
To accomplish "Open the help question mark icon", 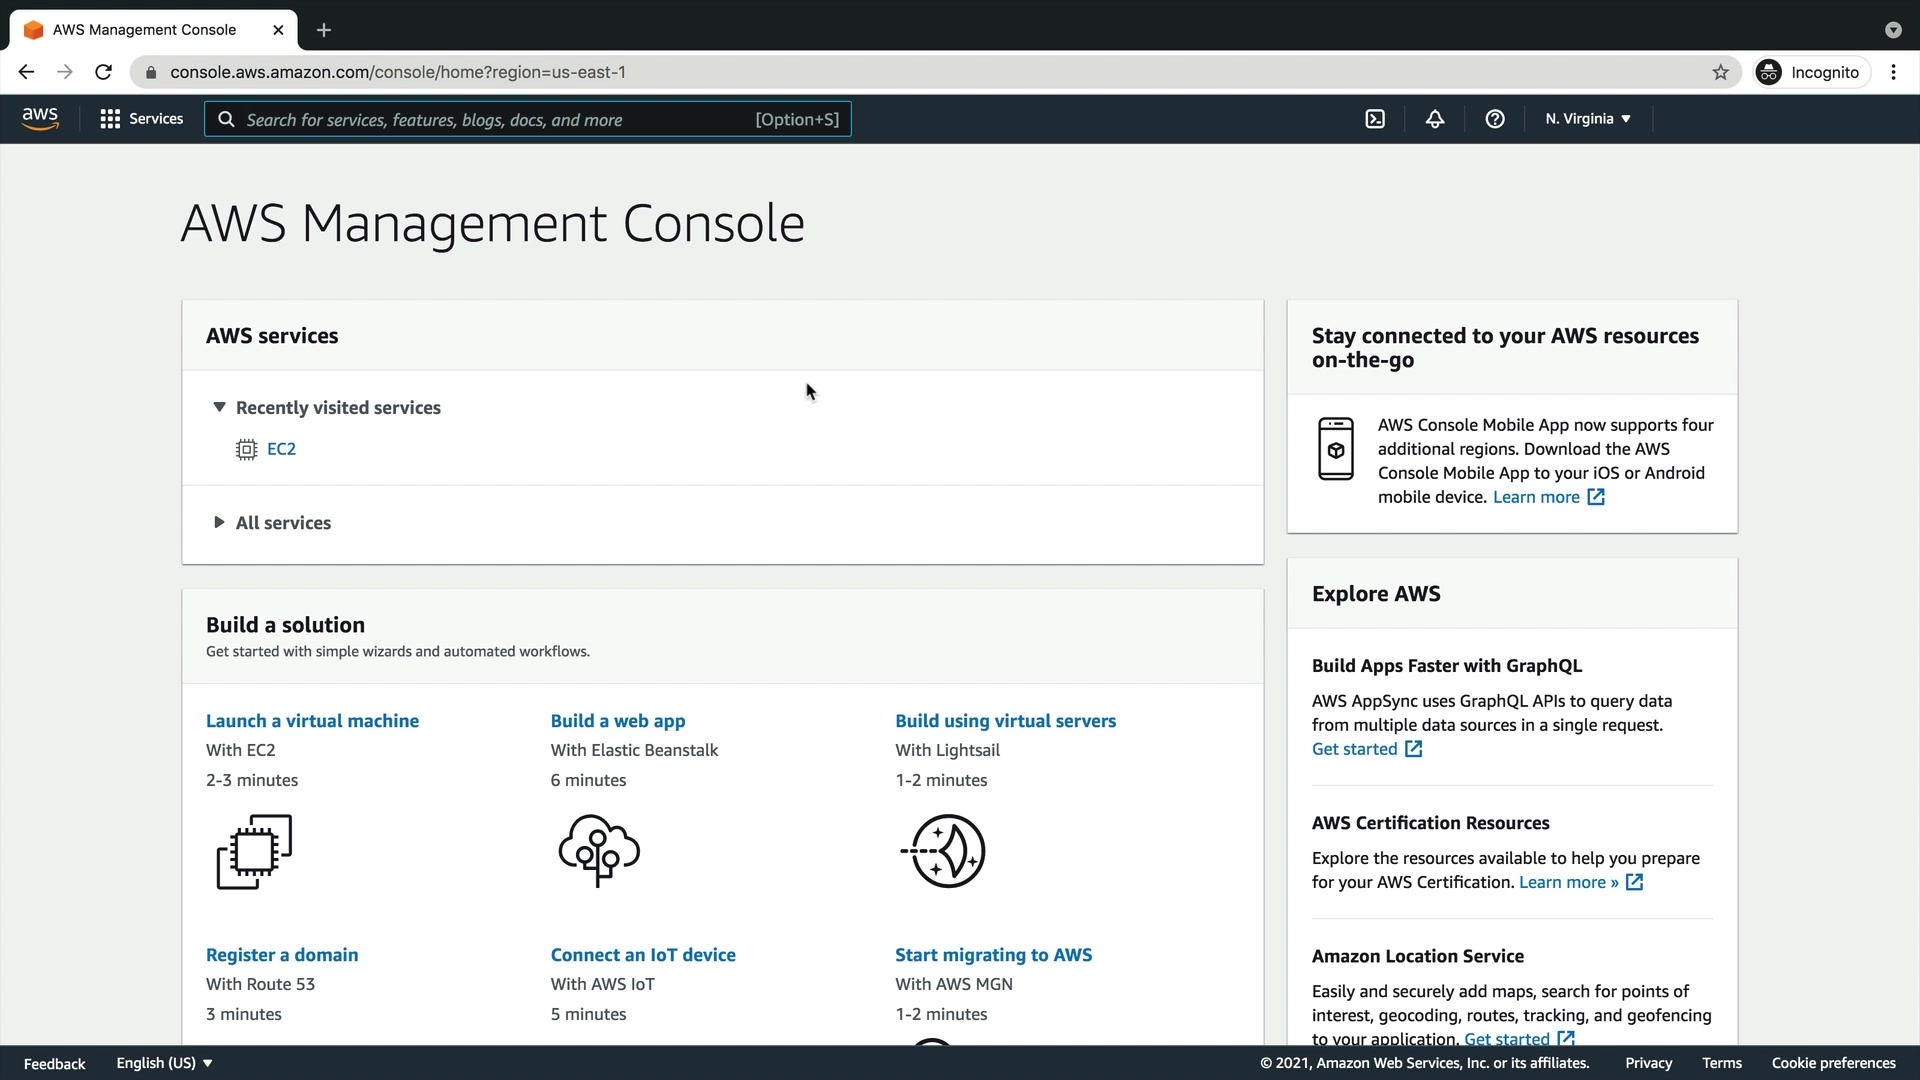I will (1495, 119).
